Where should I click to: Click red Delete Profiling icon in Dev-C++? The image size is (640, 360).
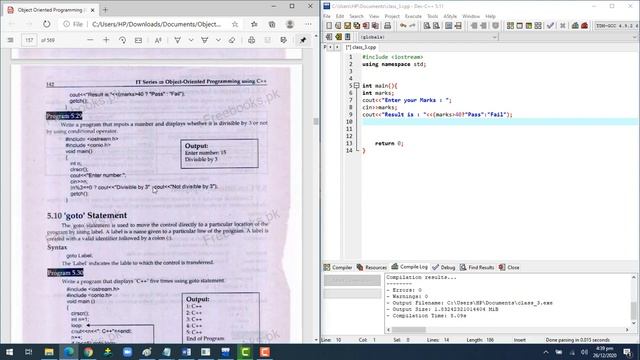pos(584,26)
